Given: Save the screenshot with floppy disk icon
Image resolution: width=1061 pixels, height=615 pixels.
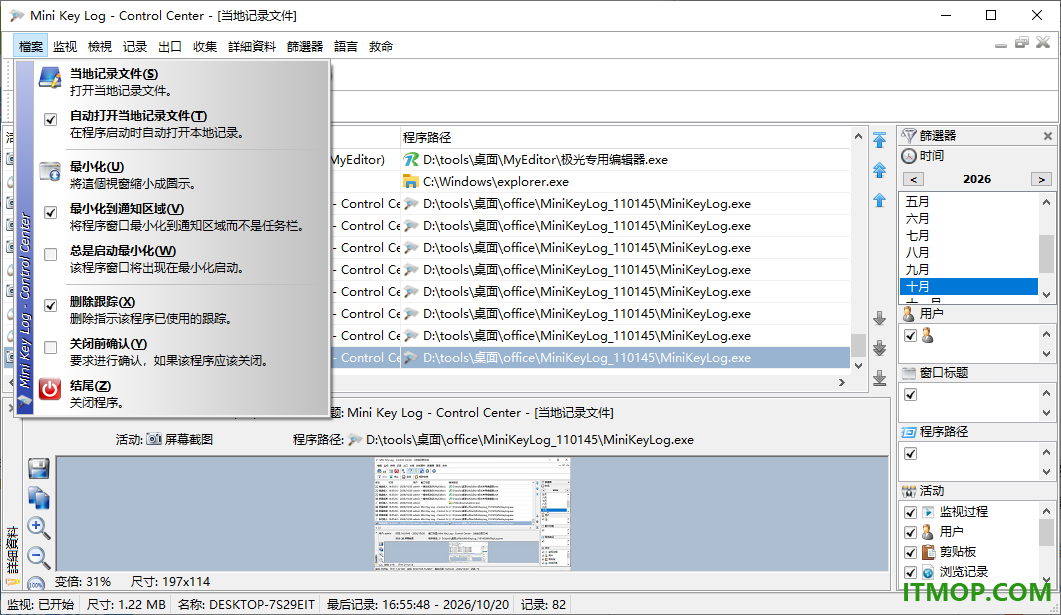Looking at the screenshot, I should tap(39, 469).
